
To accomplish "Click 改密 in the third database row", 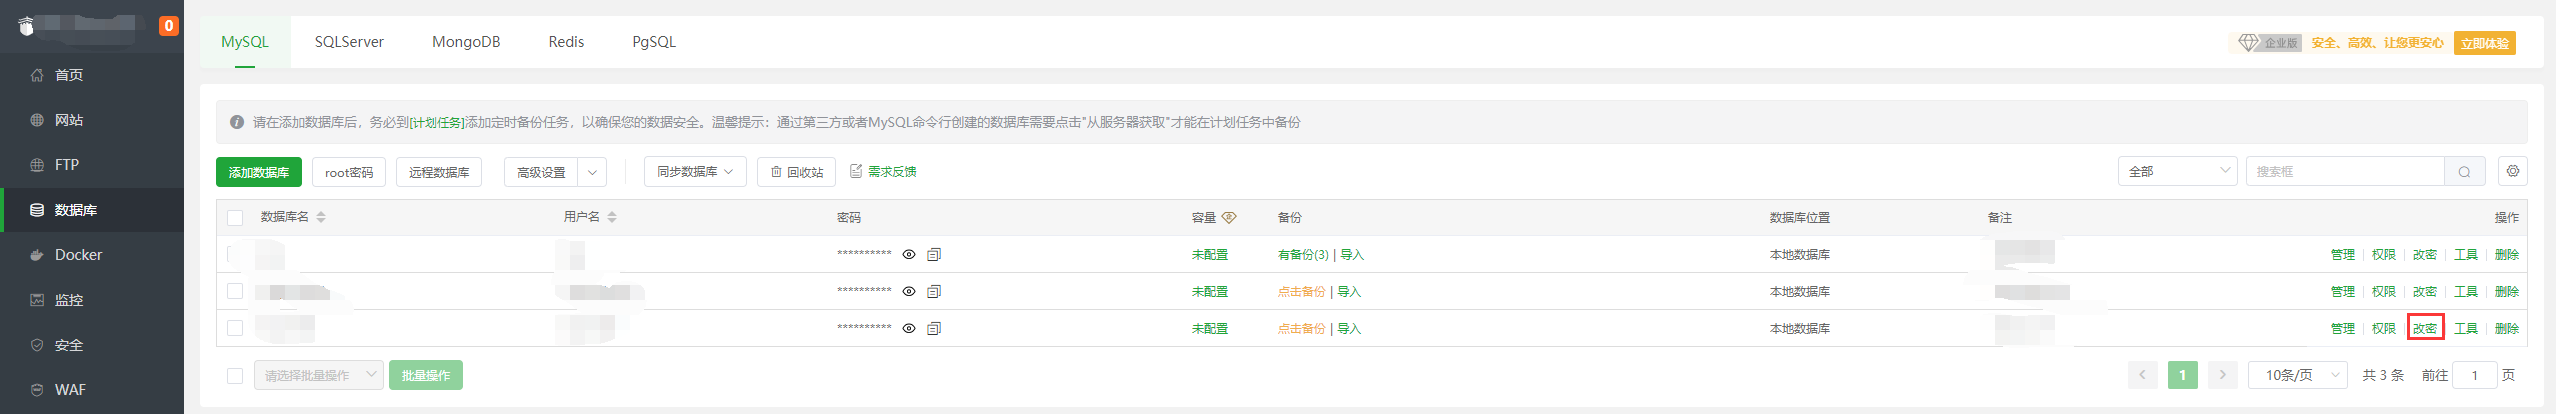I will (2425, 328).
